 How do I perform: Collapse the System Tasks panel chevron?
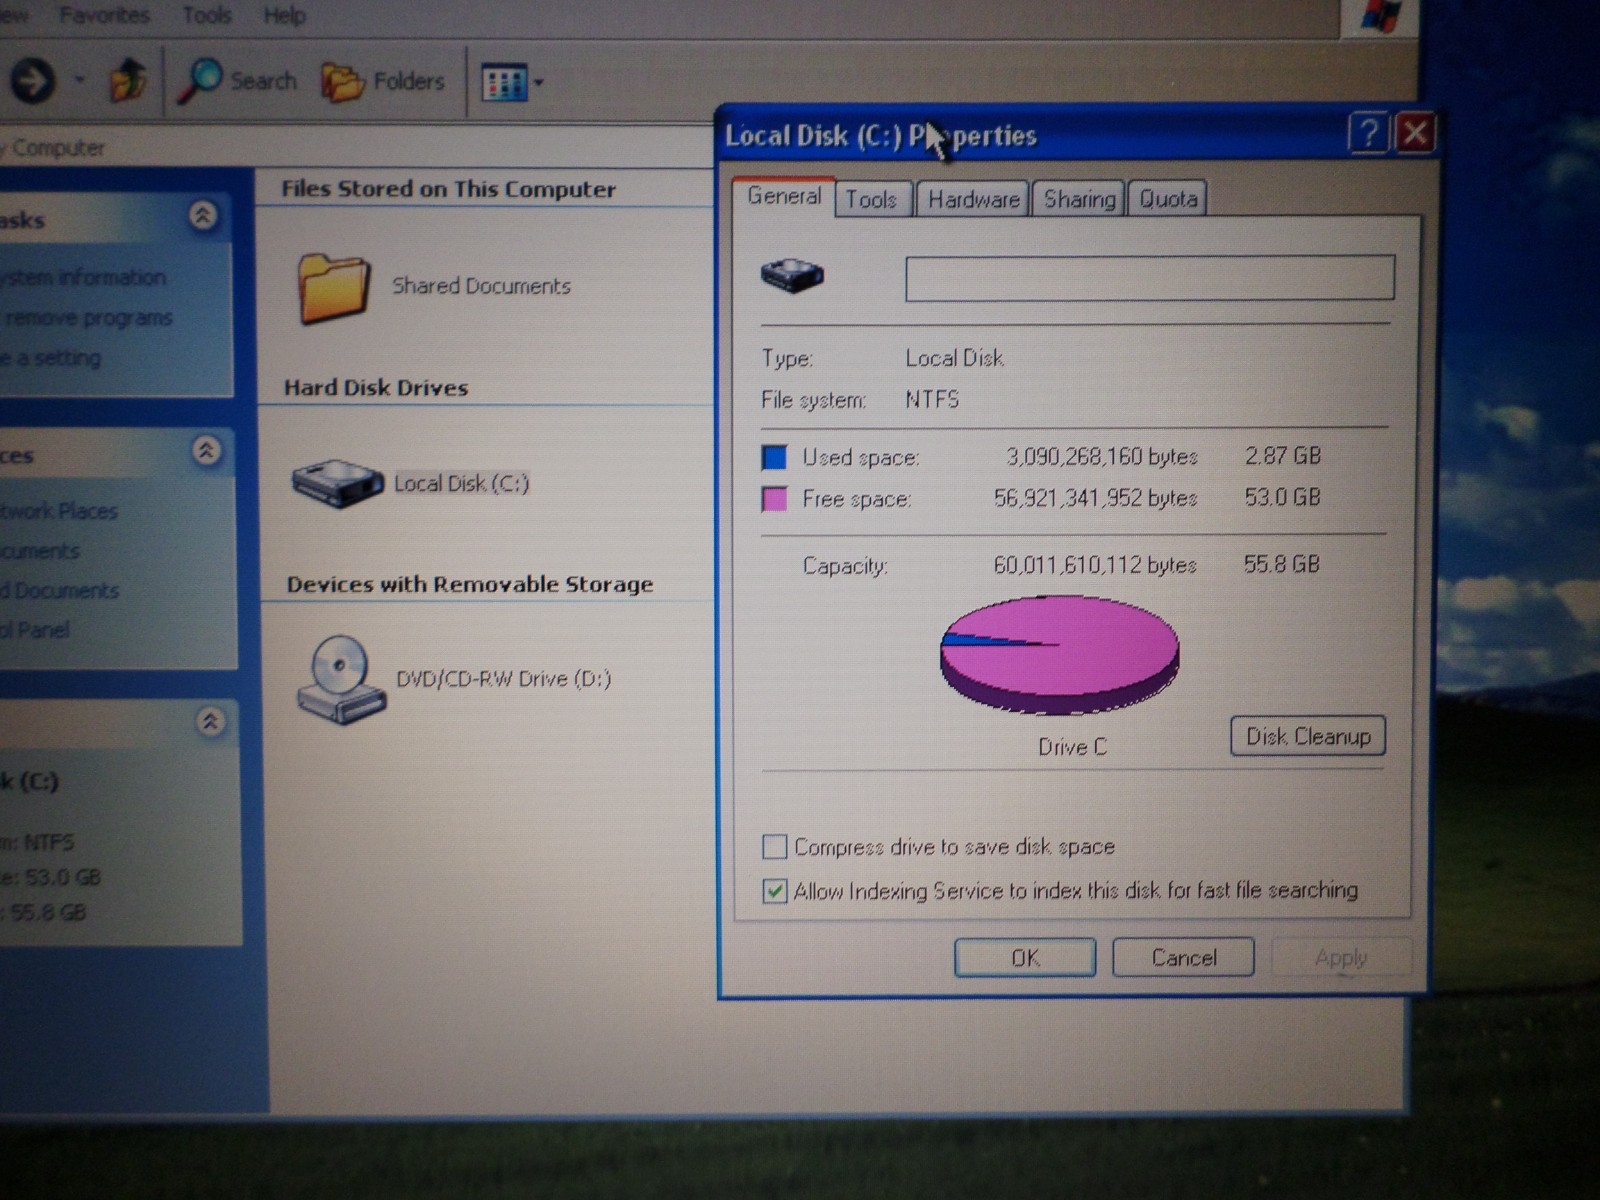pos(203,215)
